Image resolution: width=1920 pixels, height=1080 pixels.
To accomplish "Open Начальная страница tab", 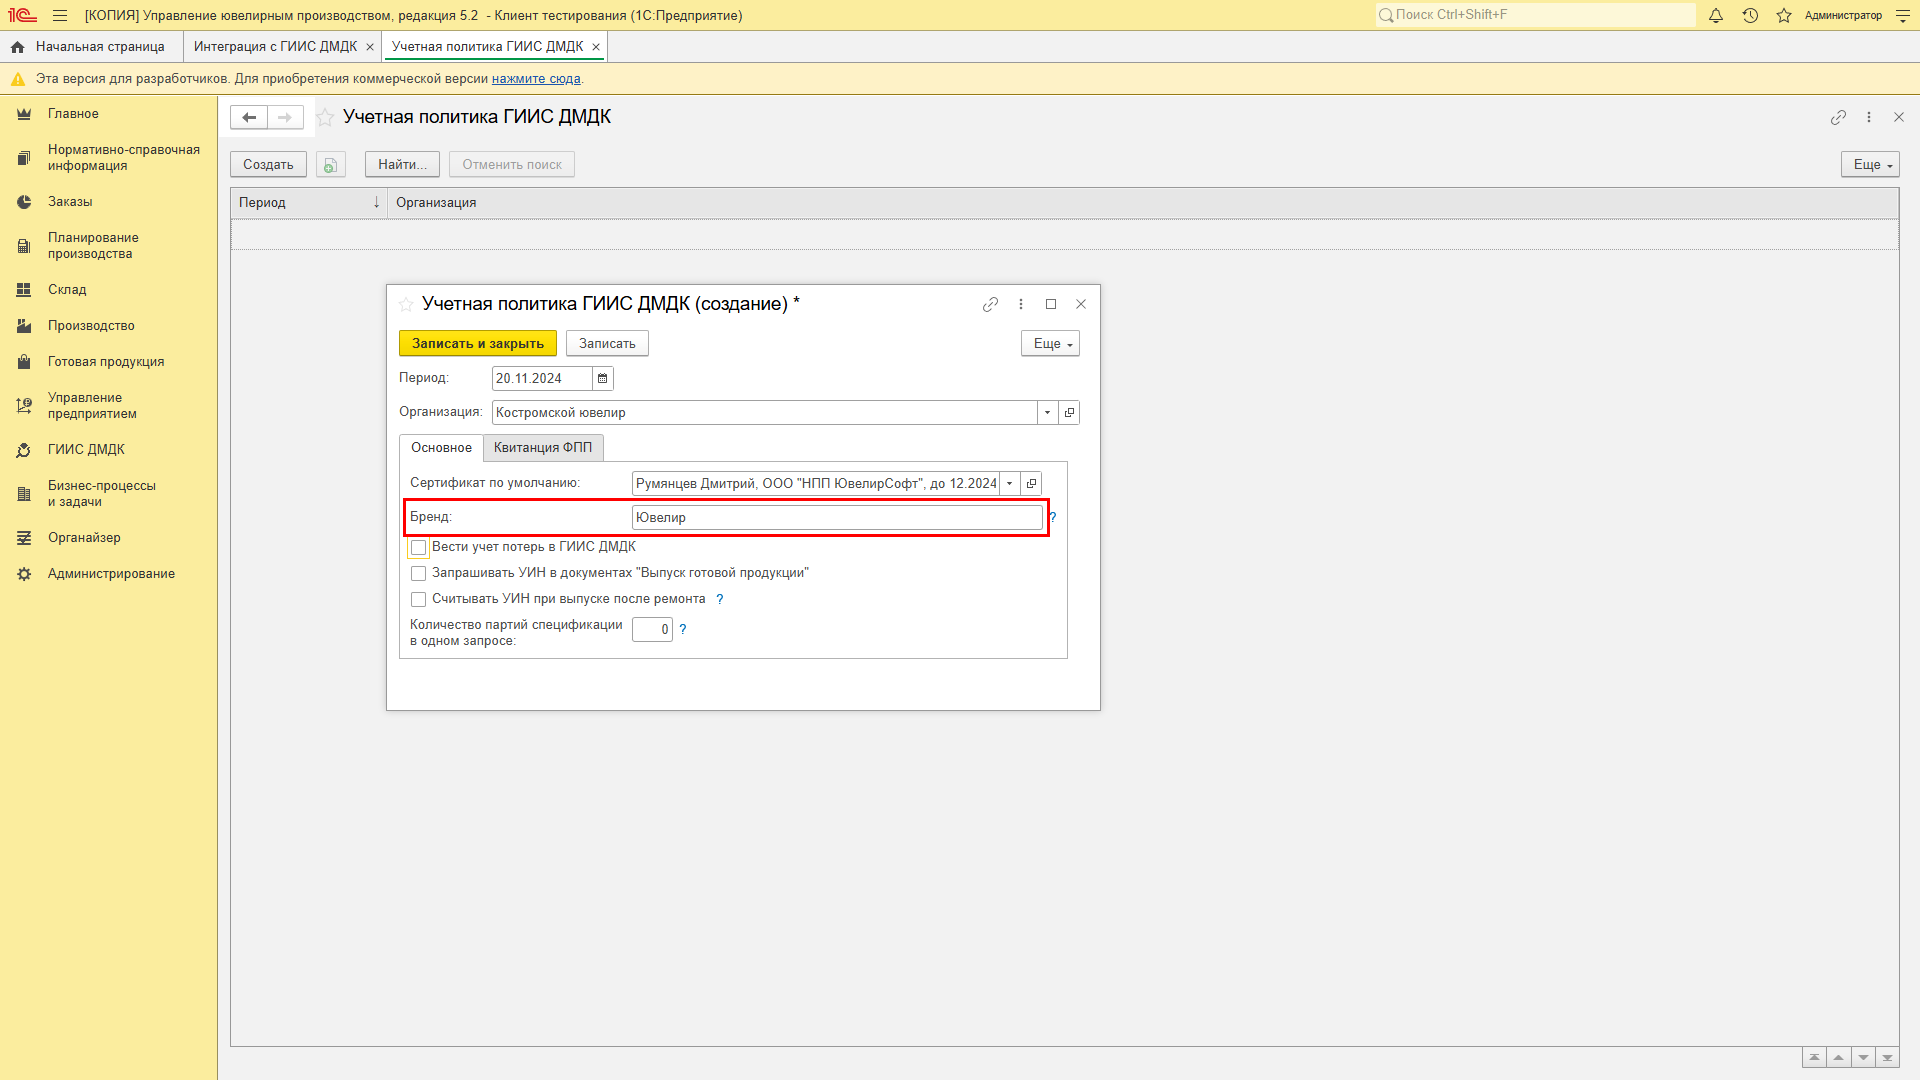I will [x=100, y=47].
